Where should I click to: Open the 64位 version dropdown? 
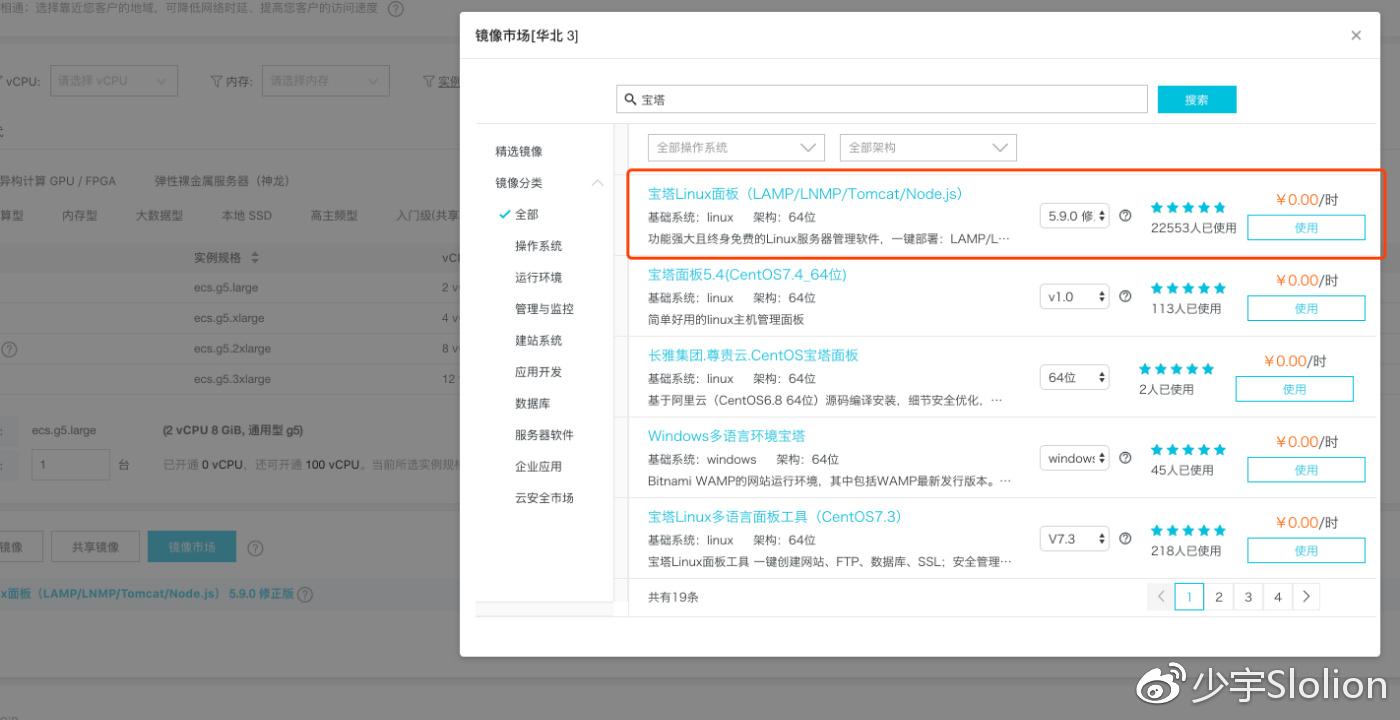(x=1075, y=377)
